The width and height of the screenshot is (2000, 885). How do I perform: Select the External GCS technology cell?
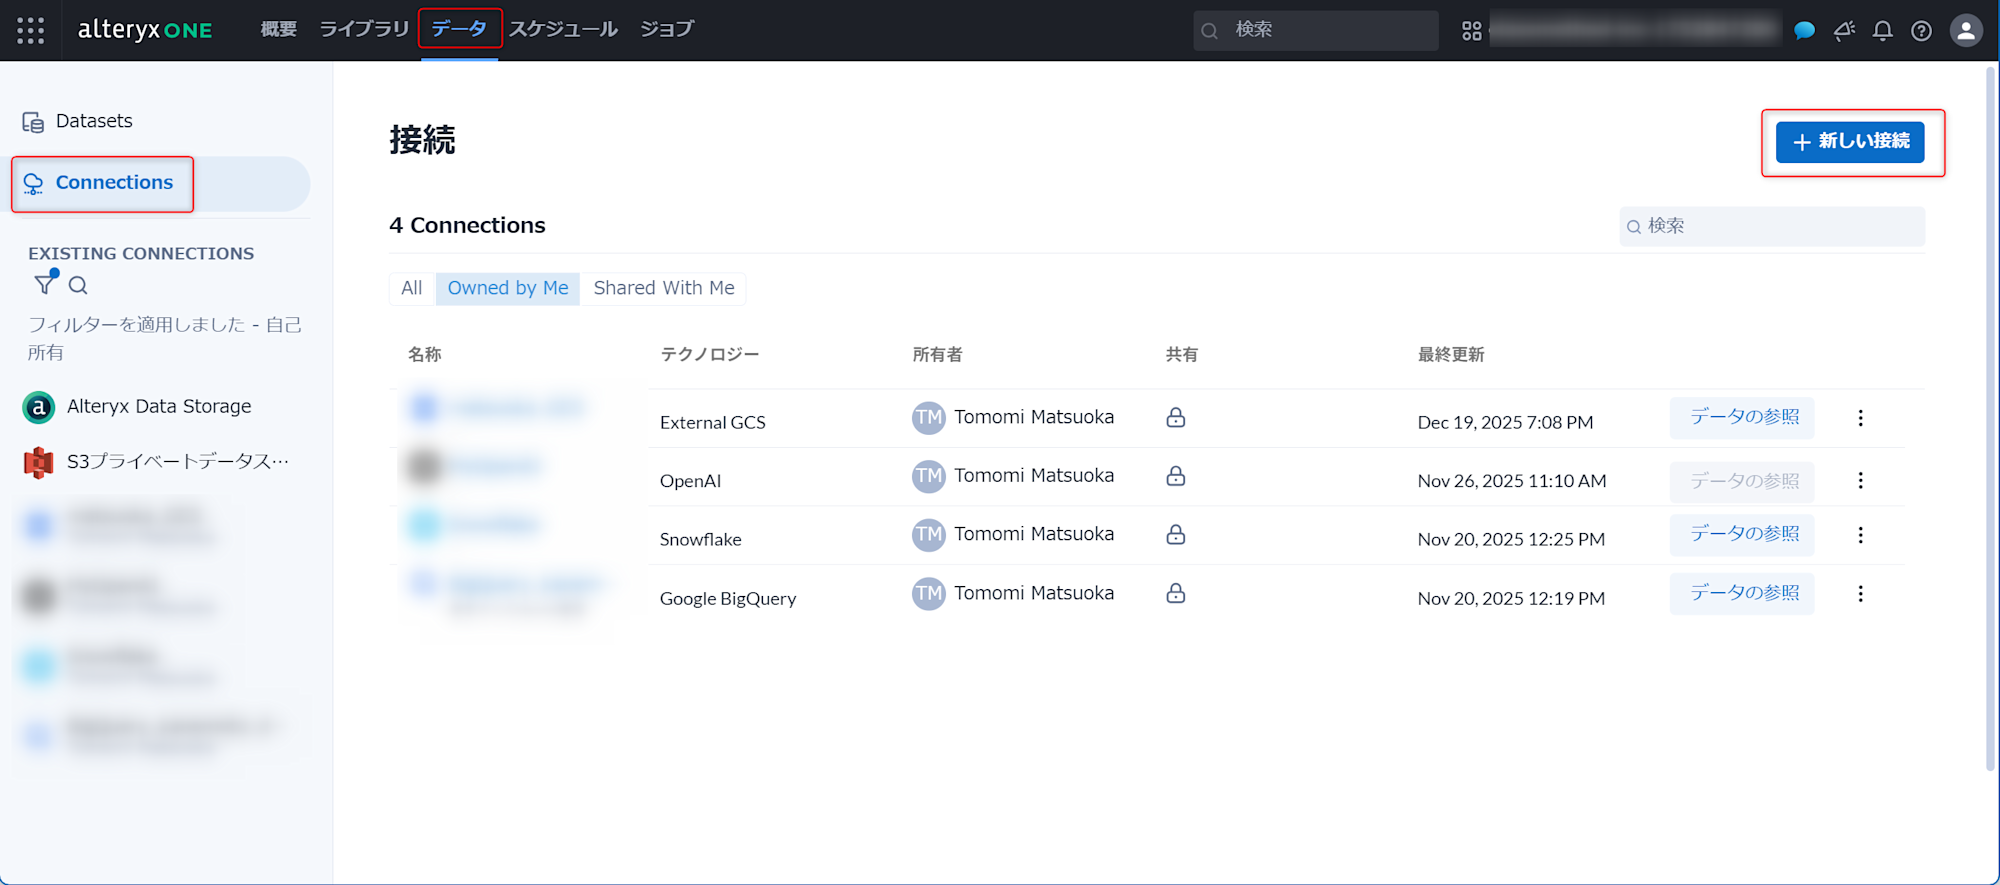click(x=713, y=423)
